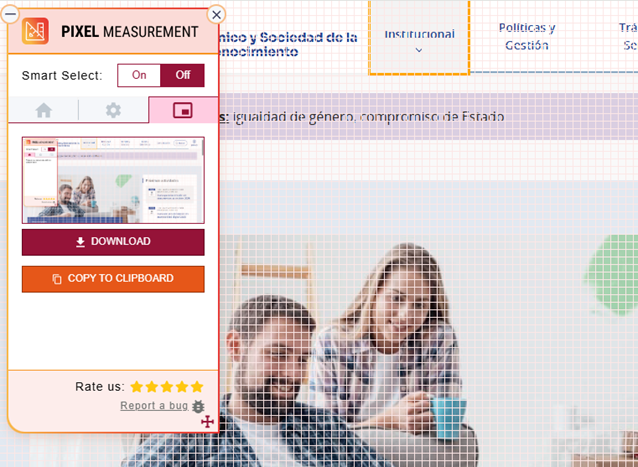
Task: Rate with the fourth star
Action: pyautogui.click(x=182, y=386)
